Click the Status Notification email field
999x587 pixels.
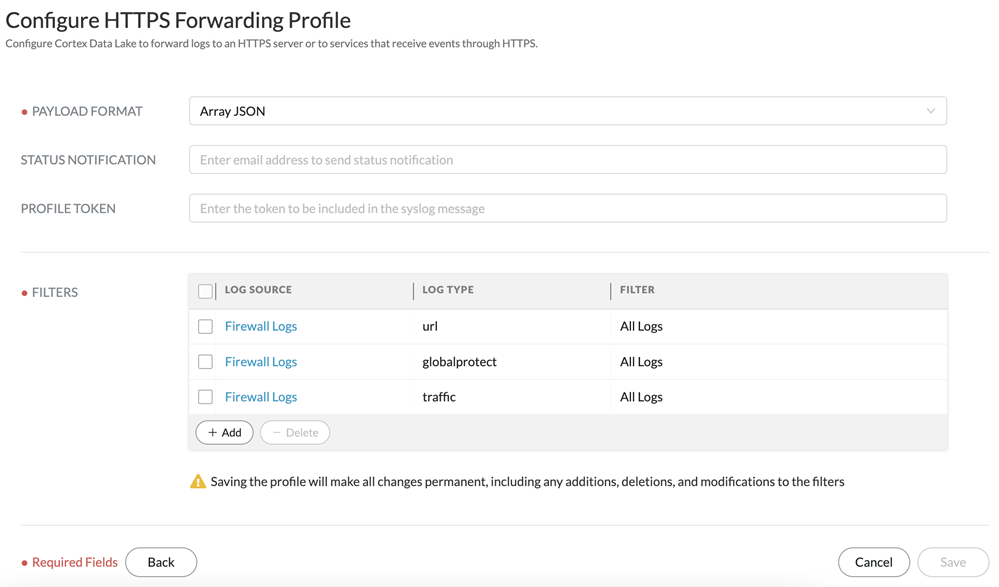(567, 160)
